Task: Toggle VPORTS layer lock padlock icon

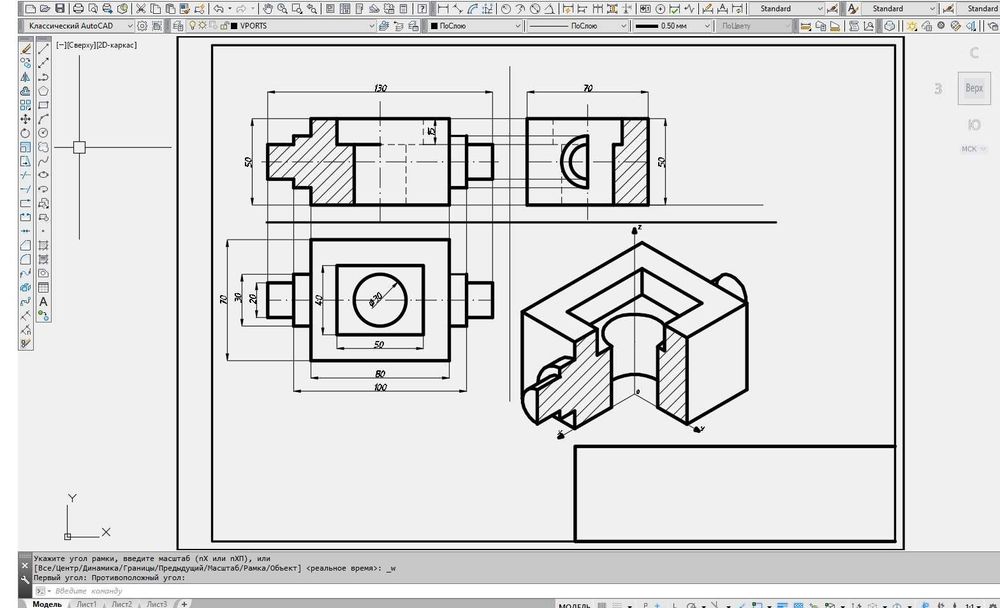Action: point(224,26)
